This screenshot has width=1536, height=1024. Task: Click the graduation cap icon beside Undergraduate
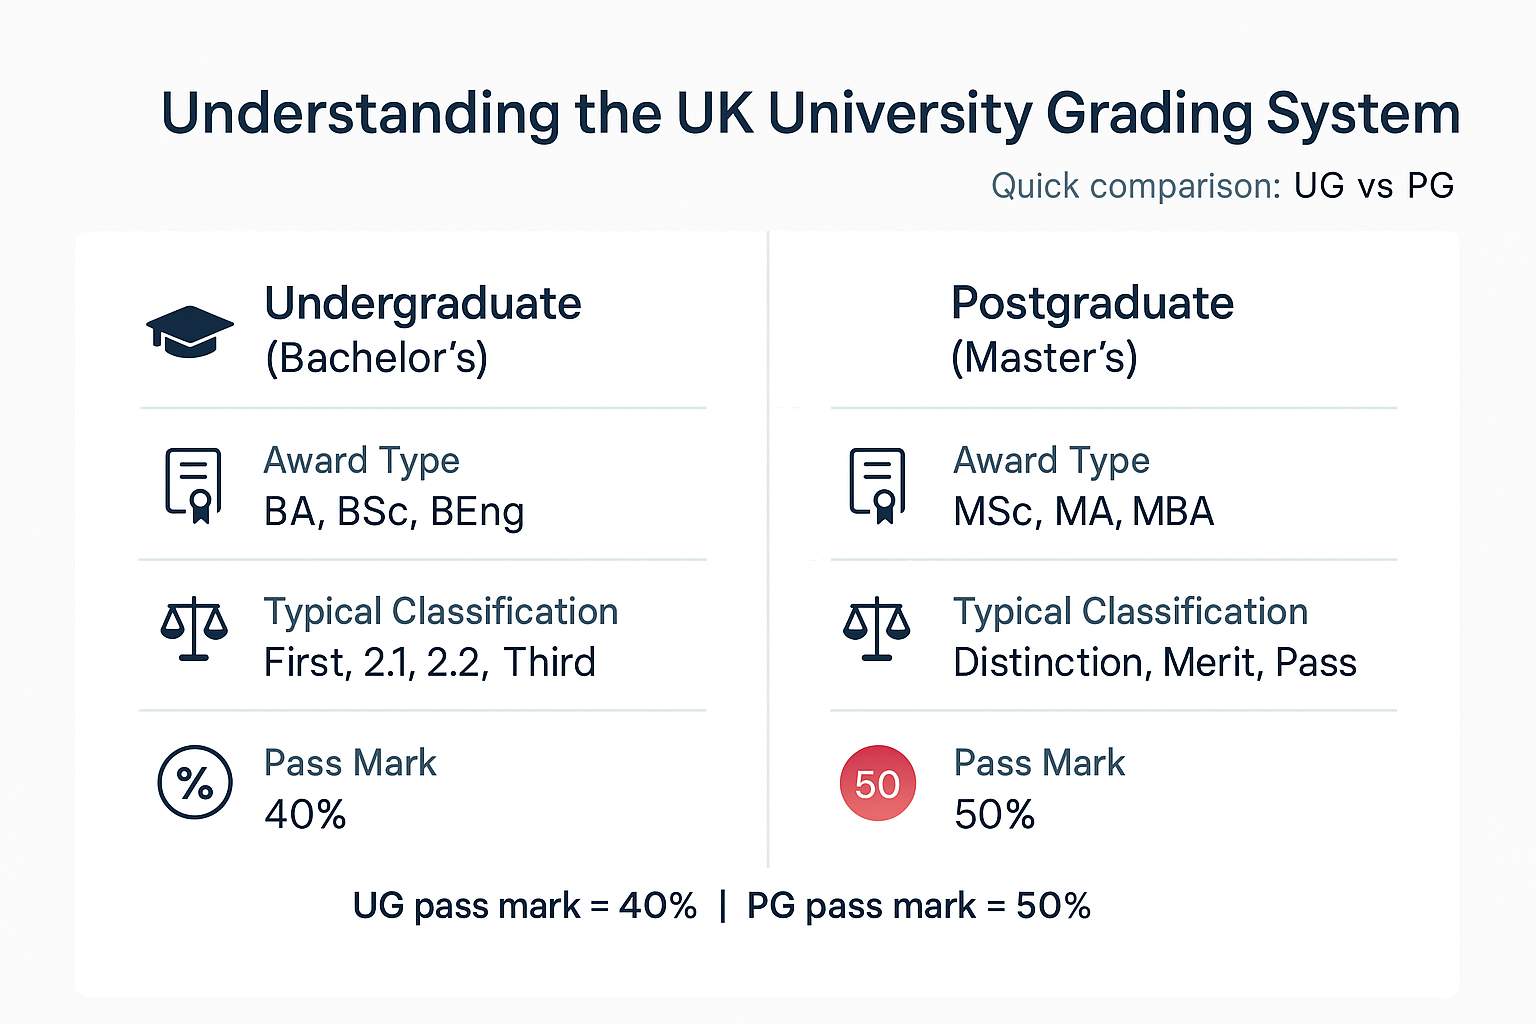click(190, 331)
